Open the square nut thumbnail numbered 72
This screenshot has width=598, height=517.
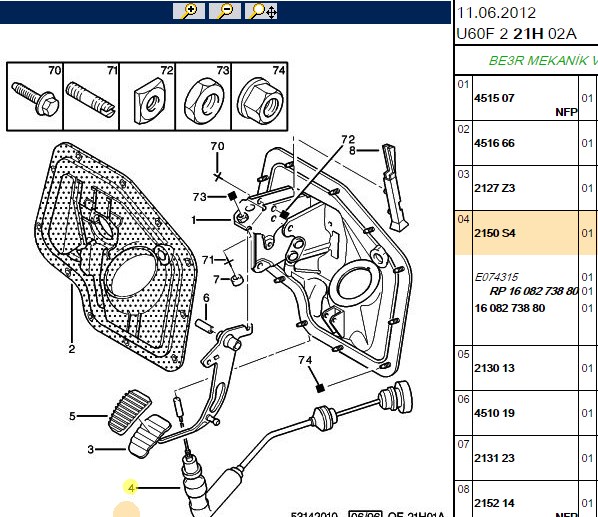click(147, 97)
